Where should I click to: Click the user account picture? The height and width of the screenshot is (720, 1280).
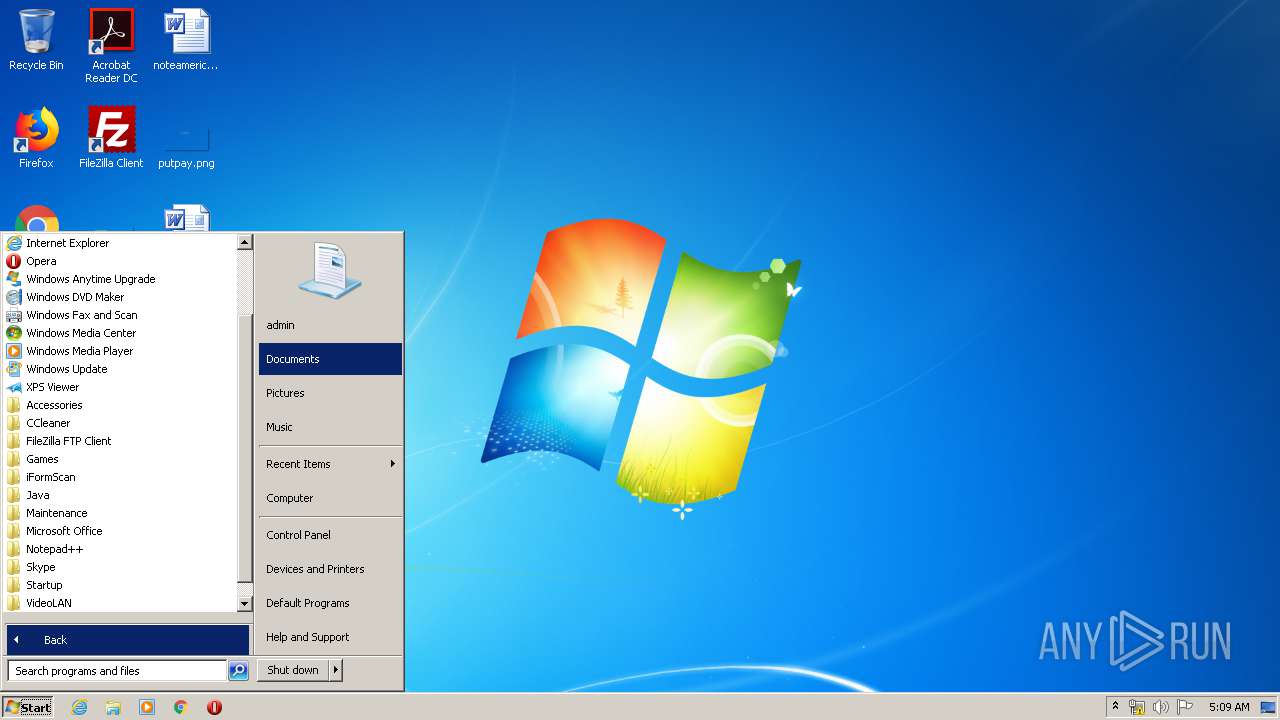[330, 270]
